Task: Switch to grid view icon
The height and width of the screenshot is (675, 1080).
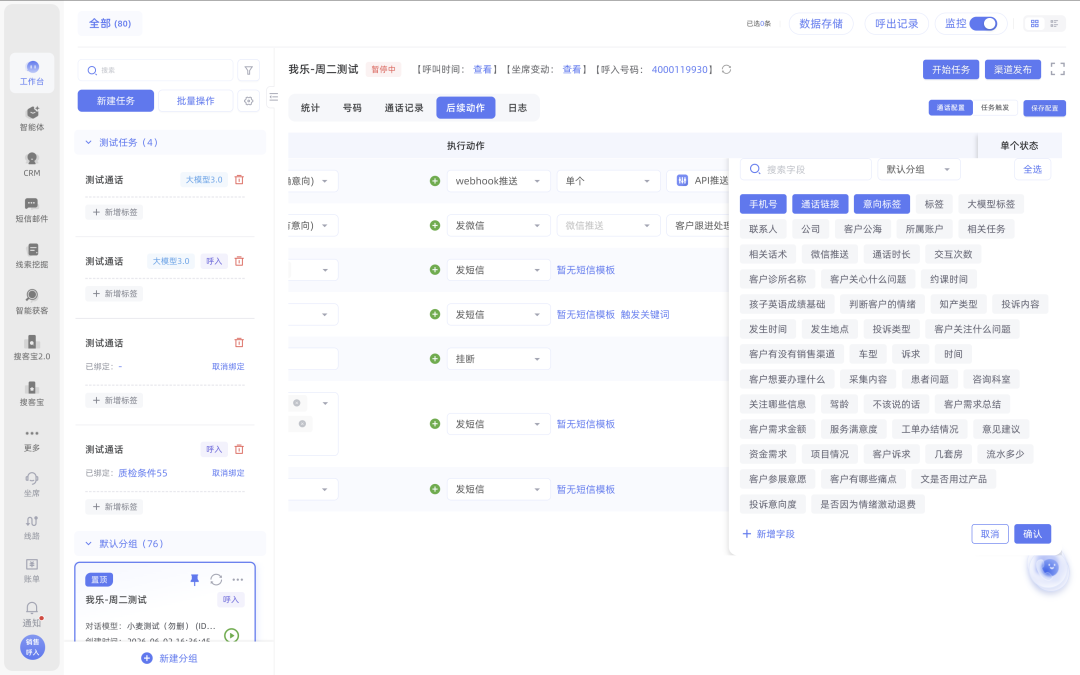Action: (1035, 23)
